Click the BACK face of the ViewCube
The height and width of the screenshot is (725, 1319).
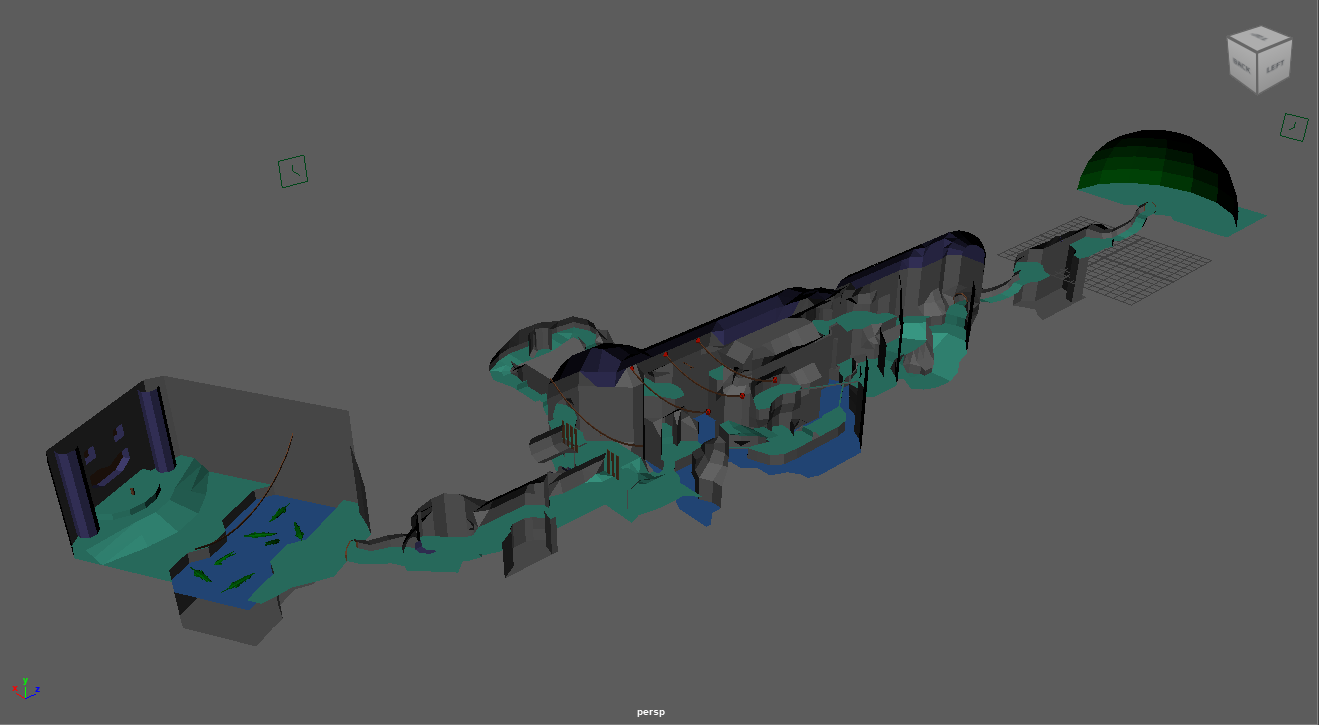[1242, 68]
